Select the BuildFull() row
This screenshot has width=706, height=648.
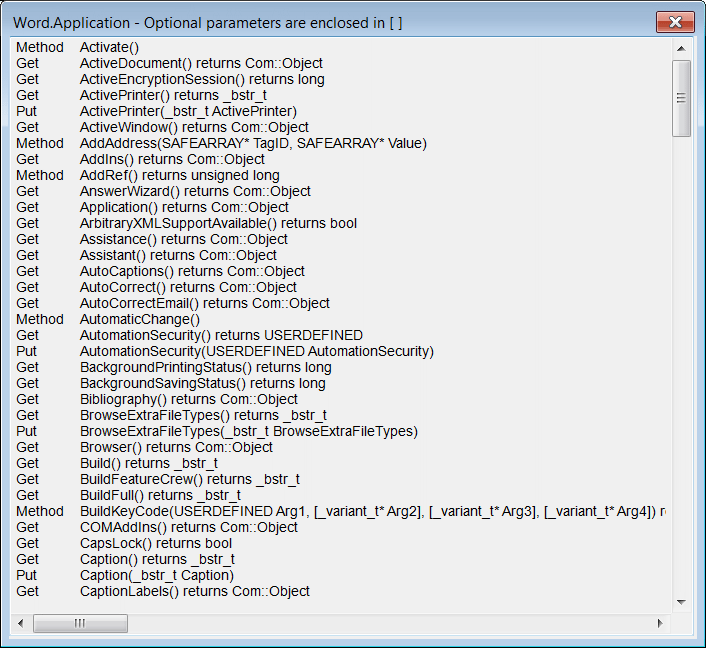pos(341,495)
